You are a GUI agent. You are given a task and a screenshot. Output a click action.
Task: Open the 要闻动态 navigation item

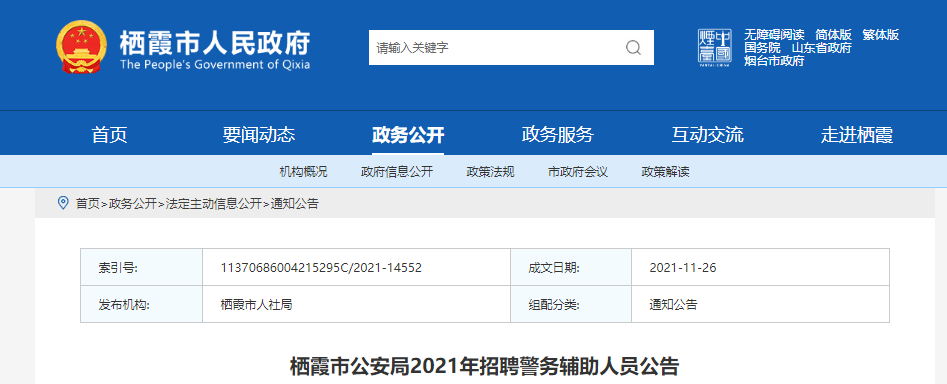[x=258, y=135]
